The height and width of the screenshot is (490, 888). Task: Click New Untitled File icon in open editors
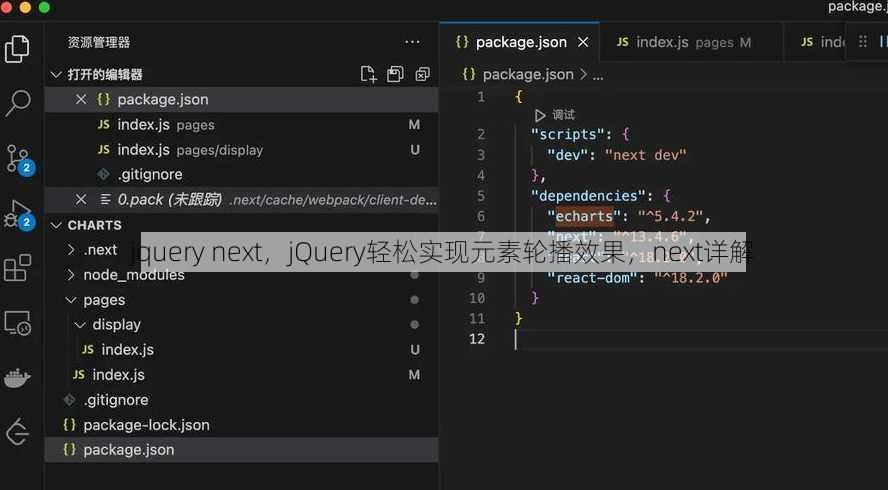(368, 74)
